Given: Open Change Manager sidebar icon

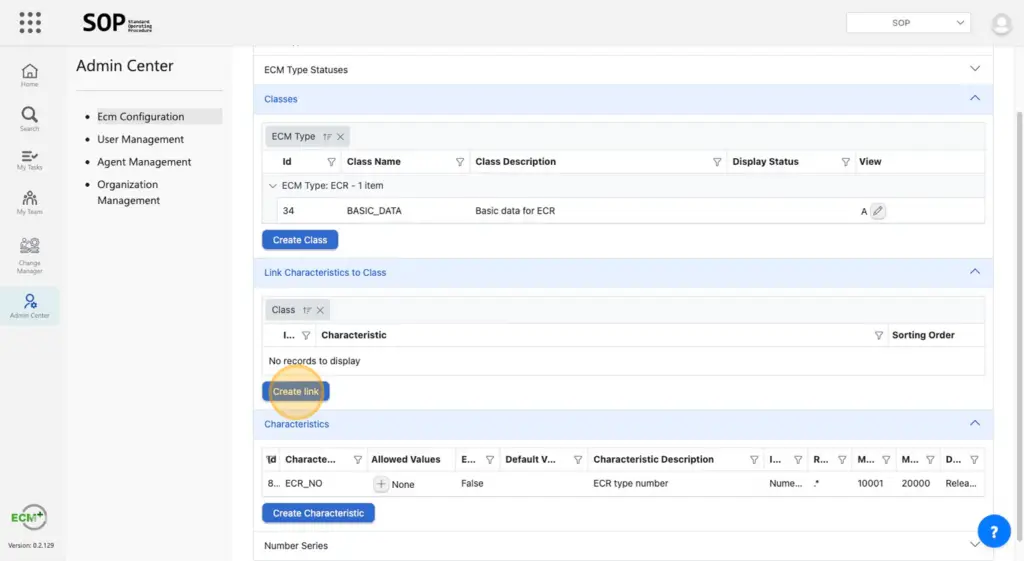Looking at the screenshot, I should click(x=30, y=253).
